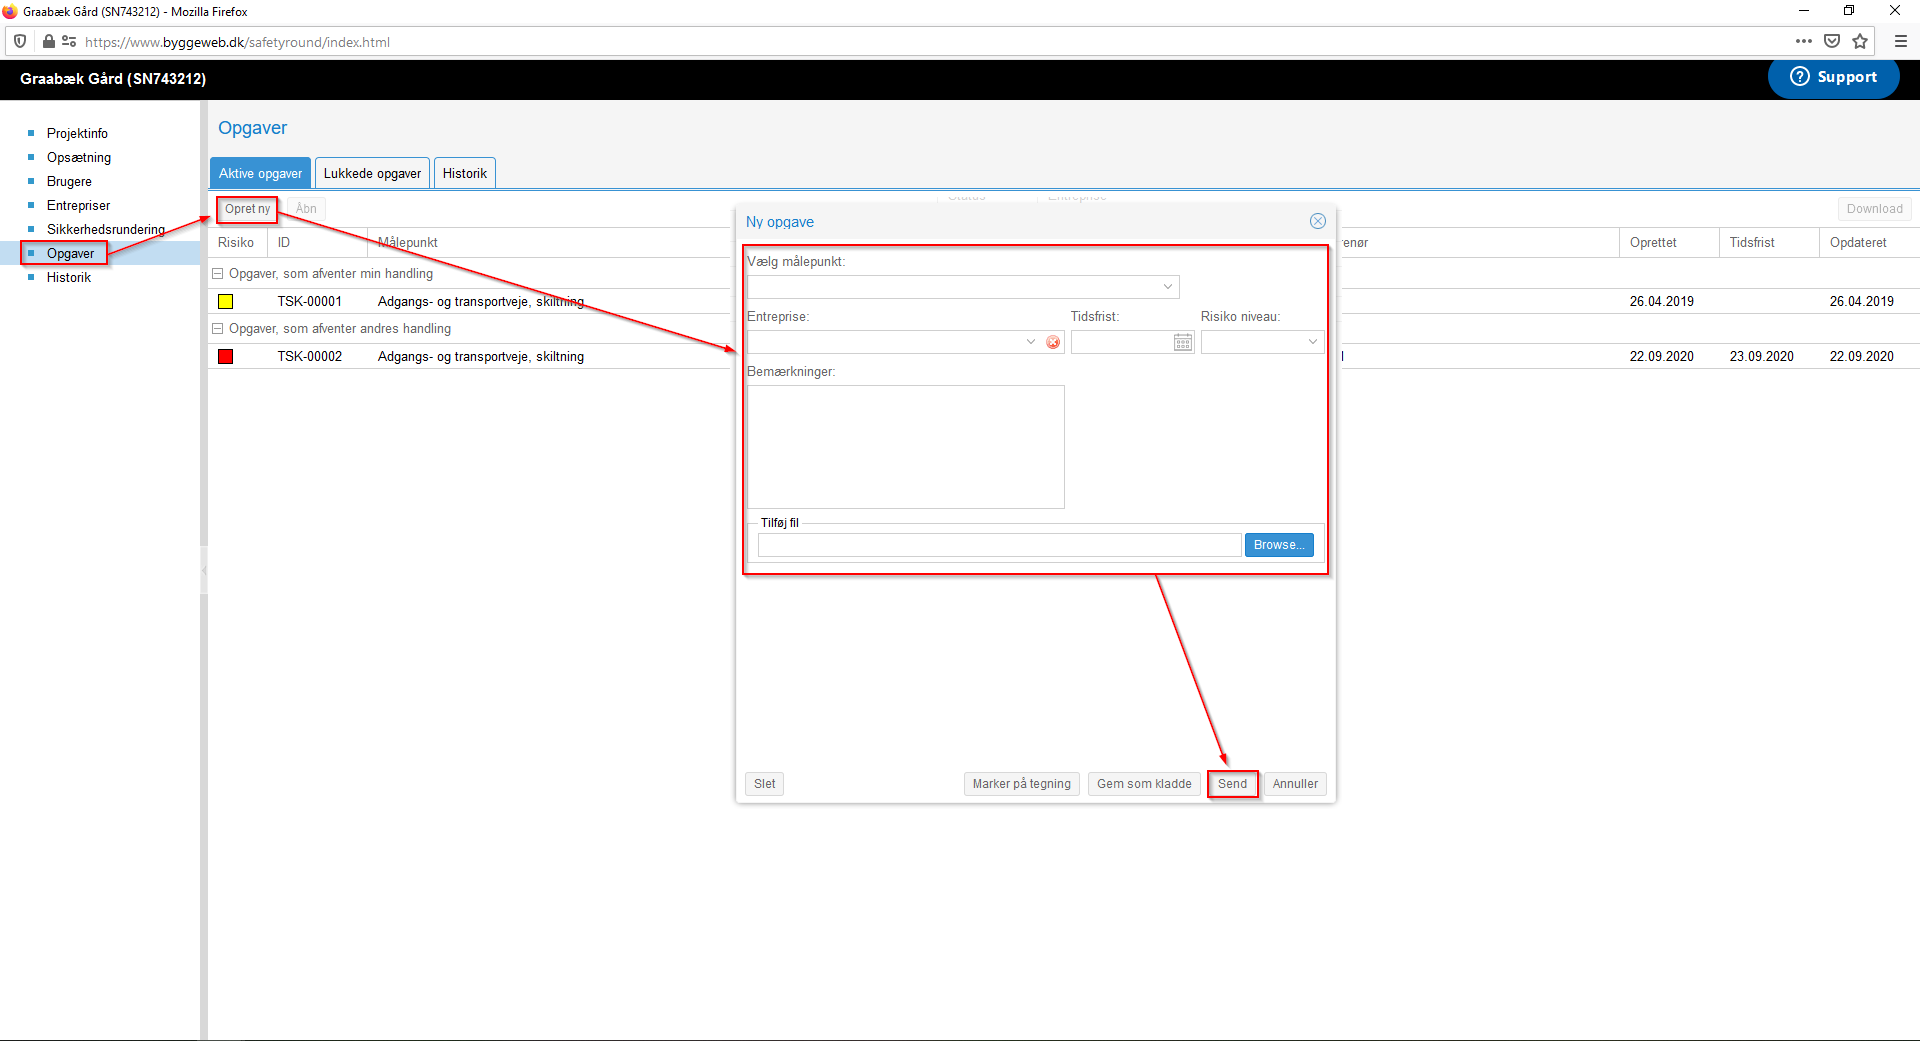Image resolution: width=1920 pixels, height=1041 pixels.
Task: Click Gem som kladde button
Action: tap(1143, 784)
